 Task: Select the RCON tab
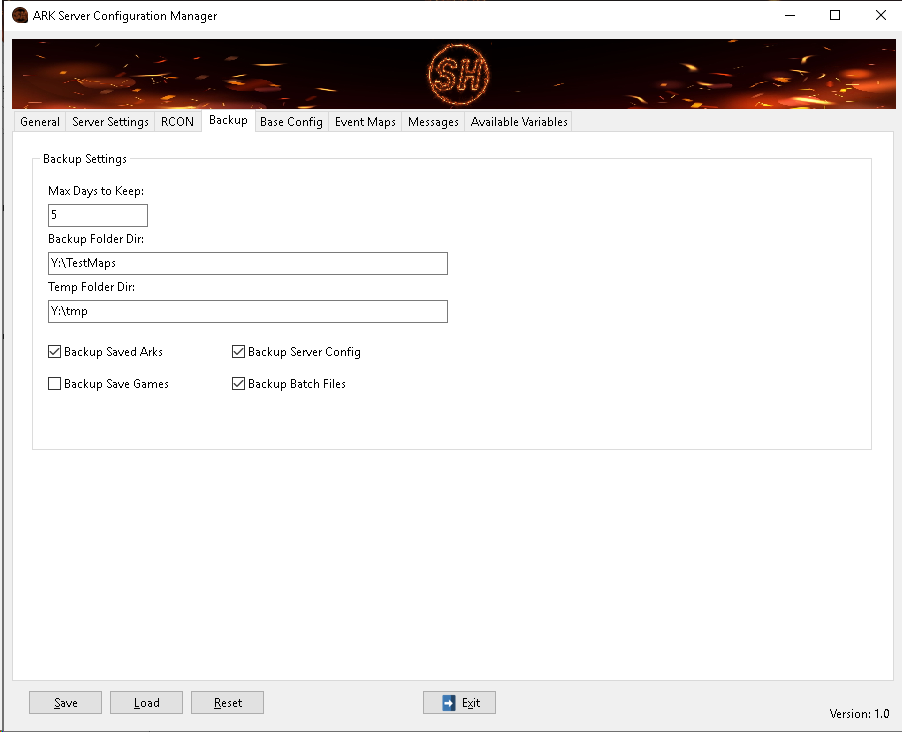(x=177, y=122)
